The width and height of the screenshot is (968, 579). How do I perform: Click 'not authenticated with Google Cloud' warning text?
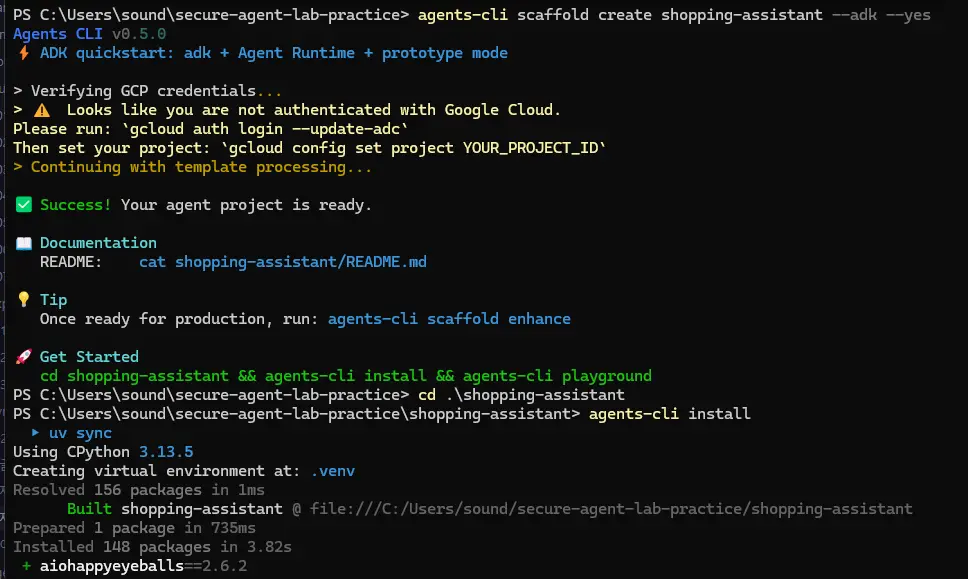[x=396, y=110]
